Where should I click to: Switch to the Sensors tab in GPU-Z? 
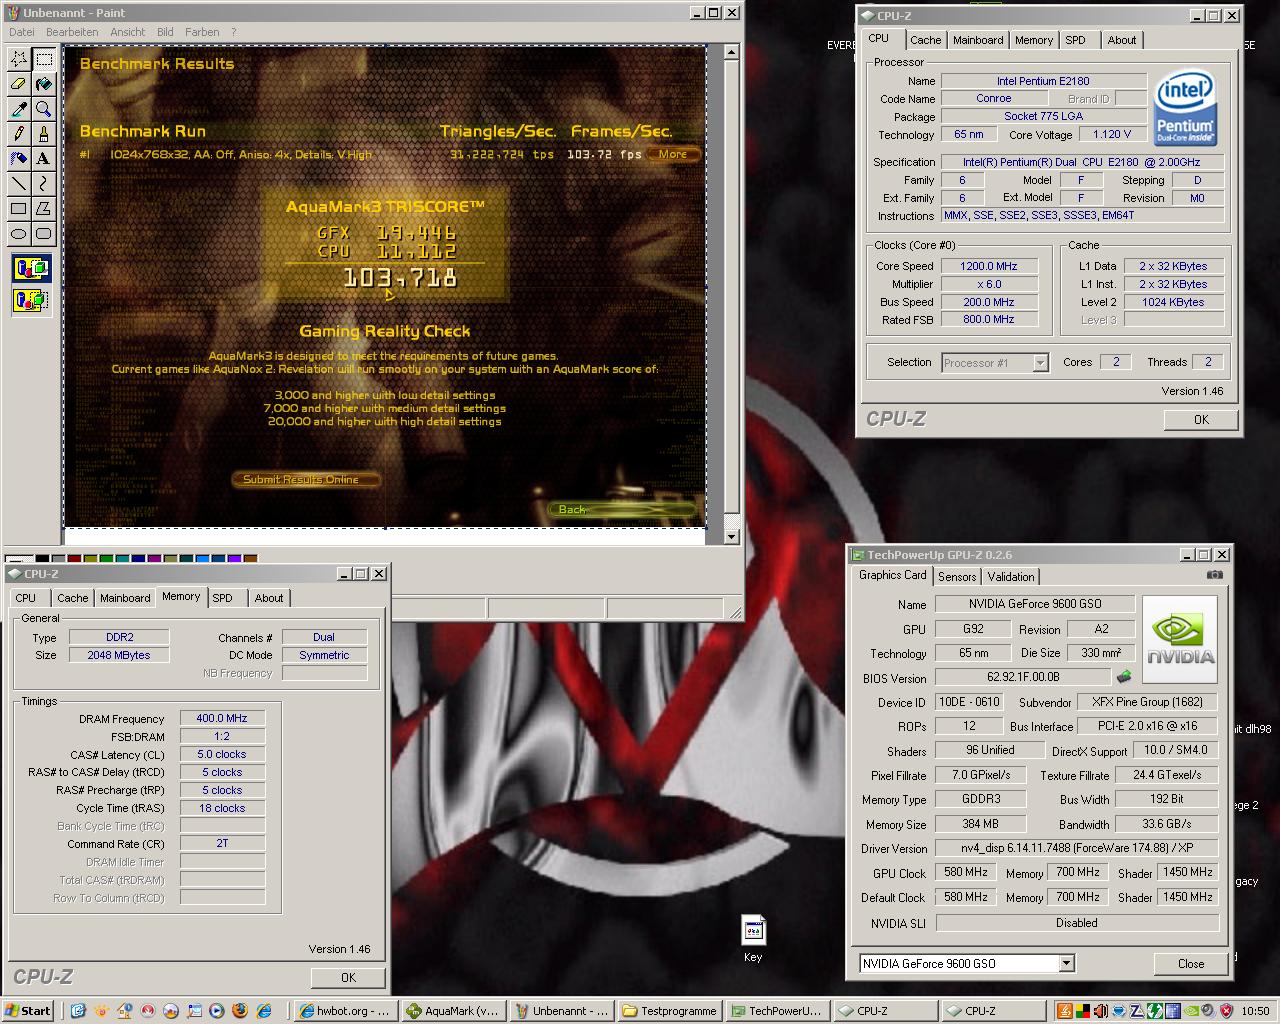point(957,577)
